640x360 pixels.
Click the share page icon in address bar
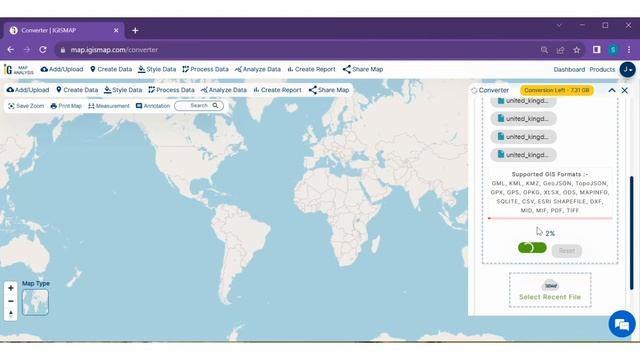(x=560, y=50)
